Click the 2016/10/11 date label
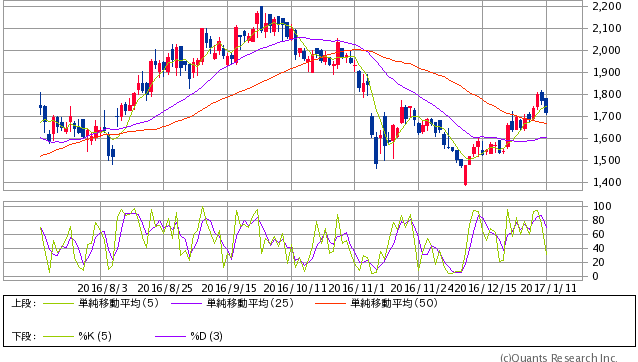This screenshot has width=638, height=362. [x=295, y=288]
